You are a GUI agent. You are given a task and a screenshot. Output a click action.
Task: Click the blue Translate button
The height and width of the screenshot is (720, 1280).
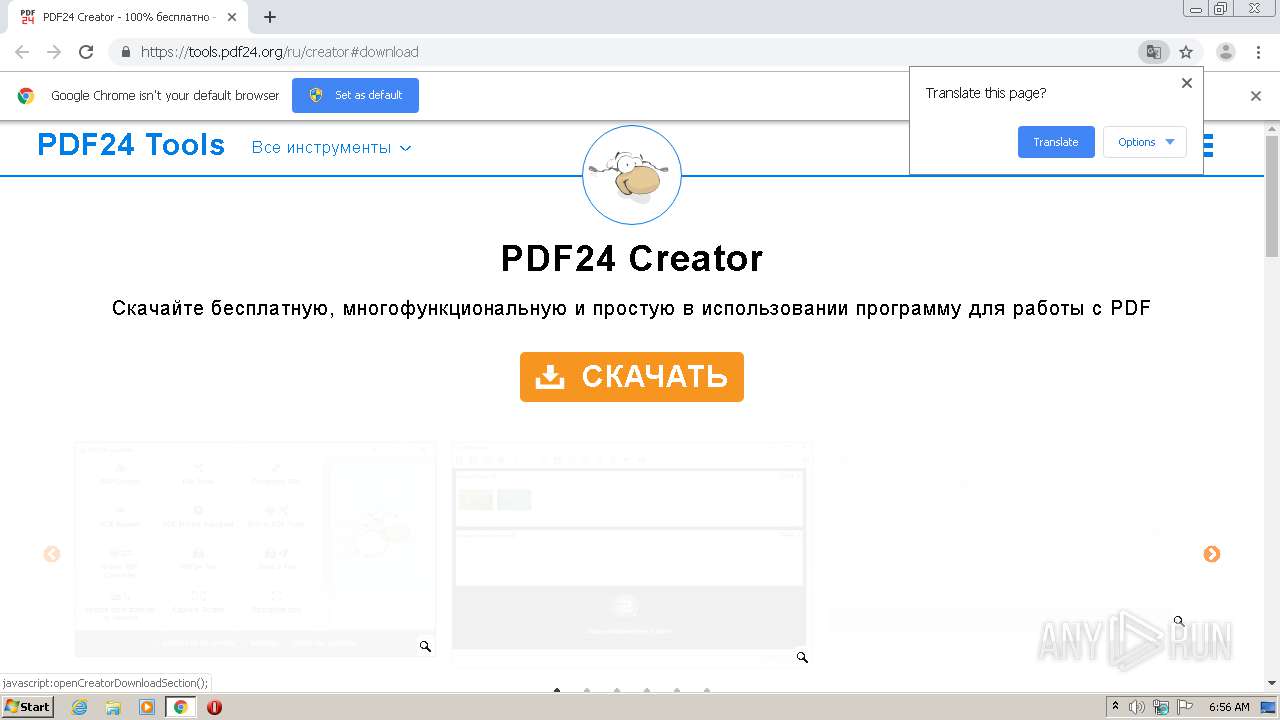1056,142
